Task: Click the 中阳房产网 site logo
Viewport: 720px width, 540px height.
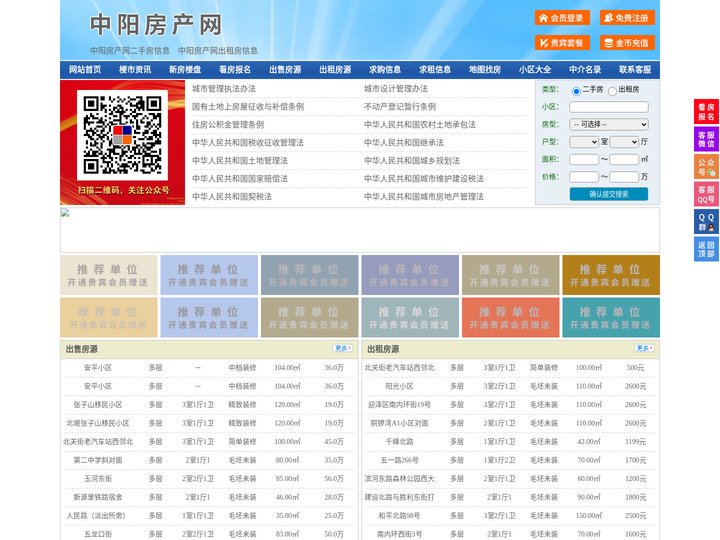Action: coord(156,25)
